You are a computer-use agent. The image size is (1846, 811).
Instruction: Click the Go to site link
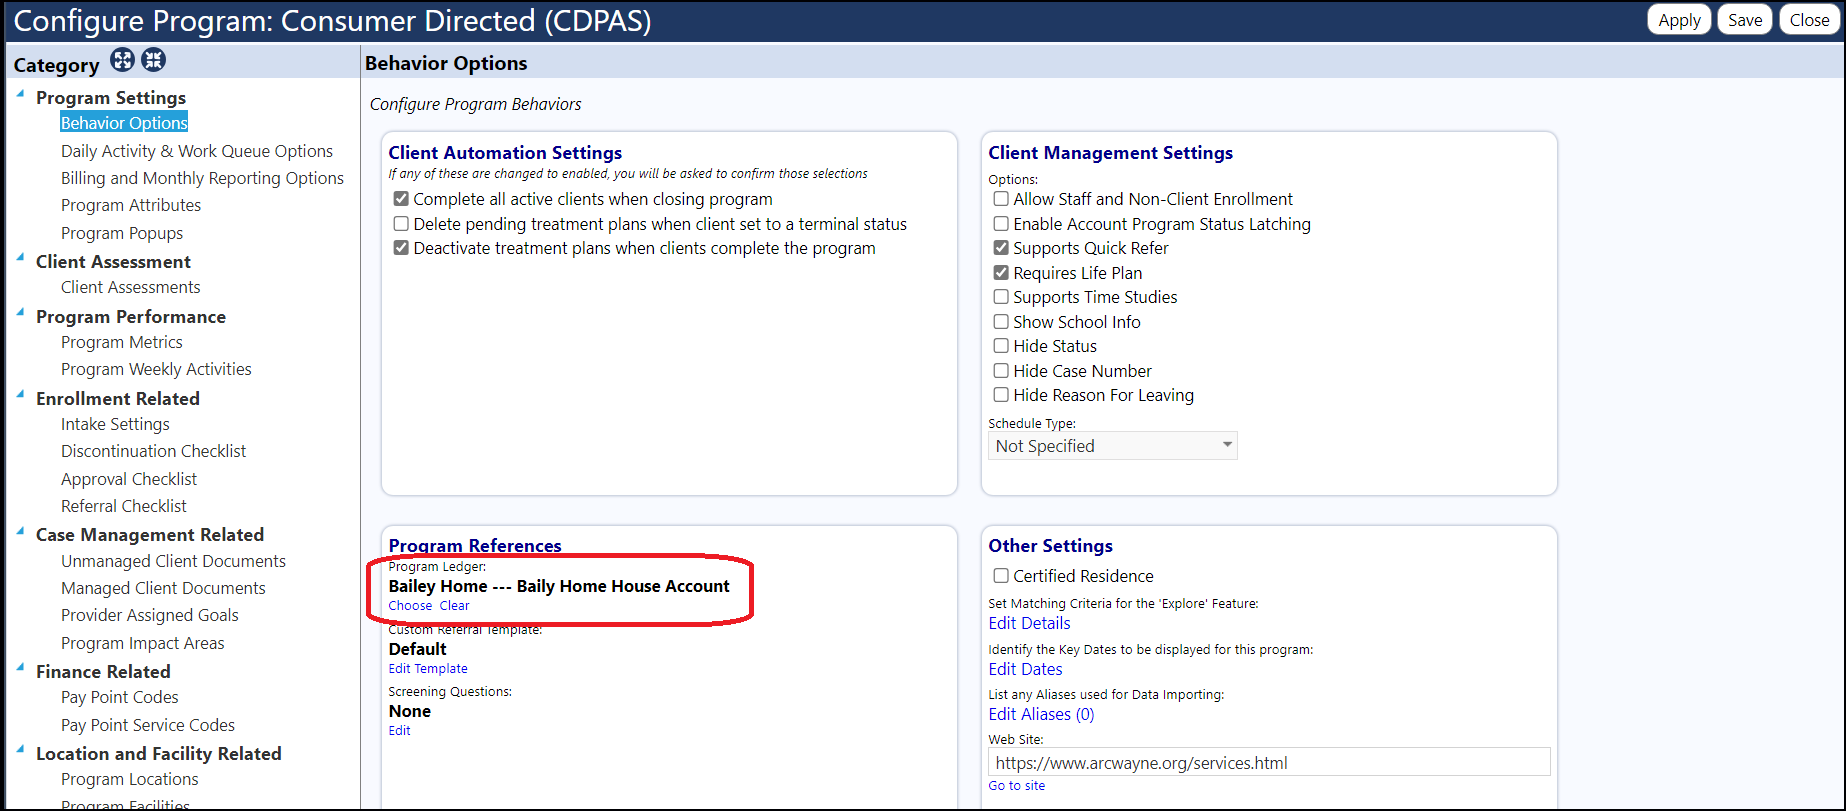(1017, 786)
